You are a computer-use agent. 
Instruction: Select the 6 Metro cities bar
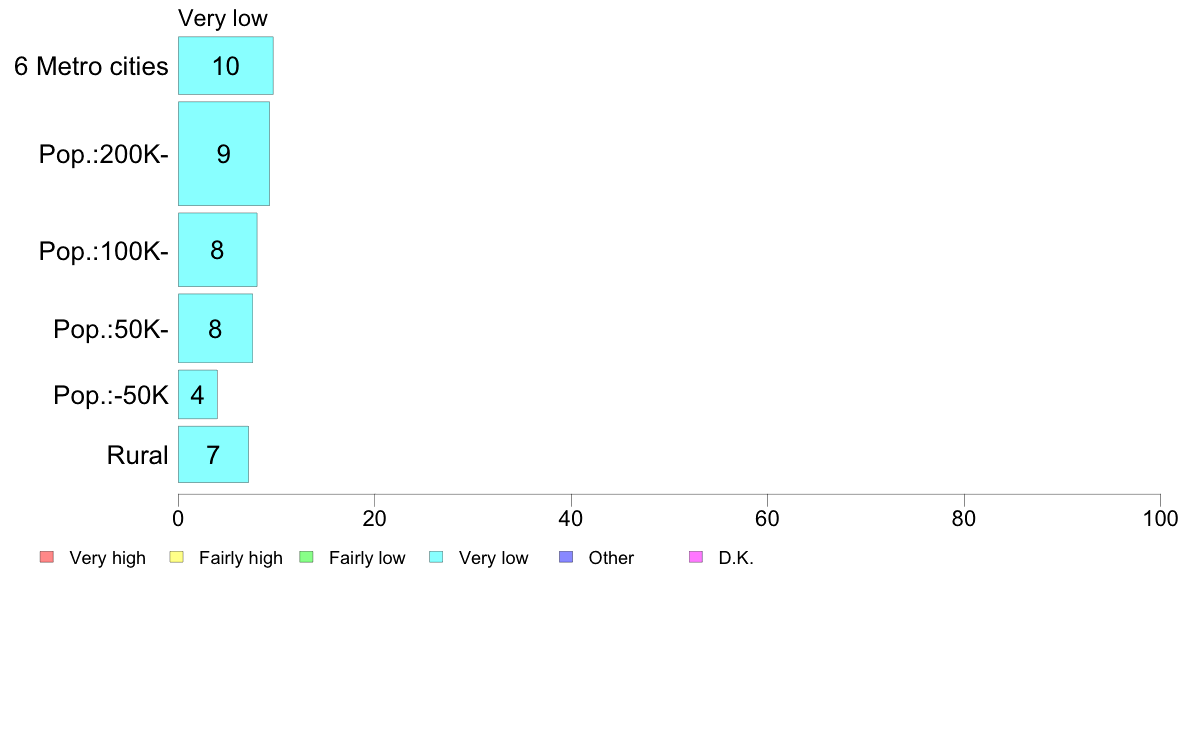pos(226,66)
